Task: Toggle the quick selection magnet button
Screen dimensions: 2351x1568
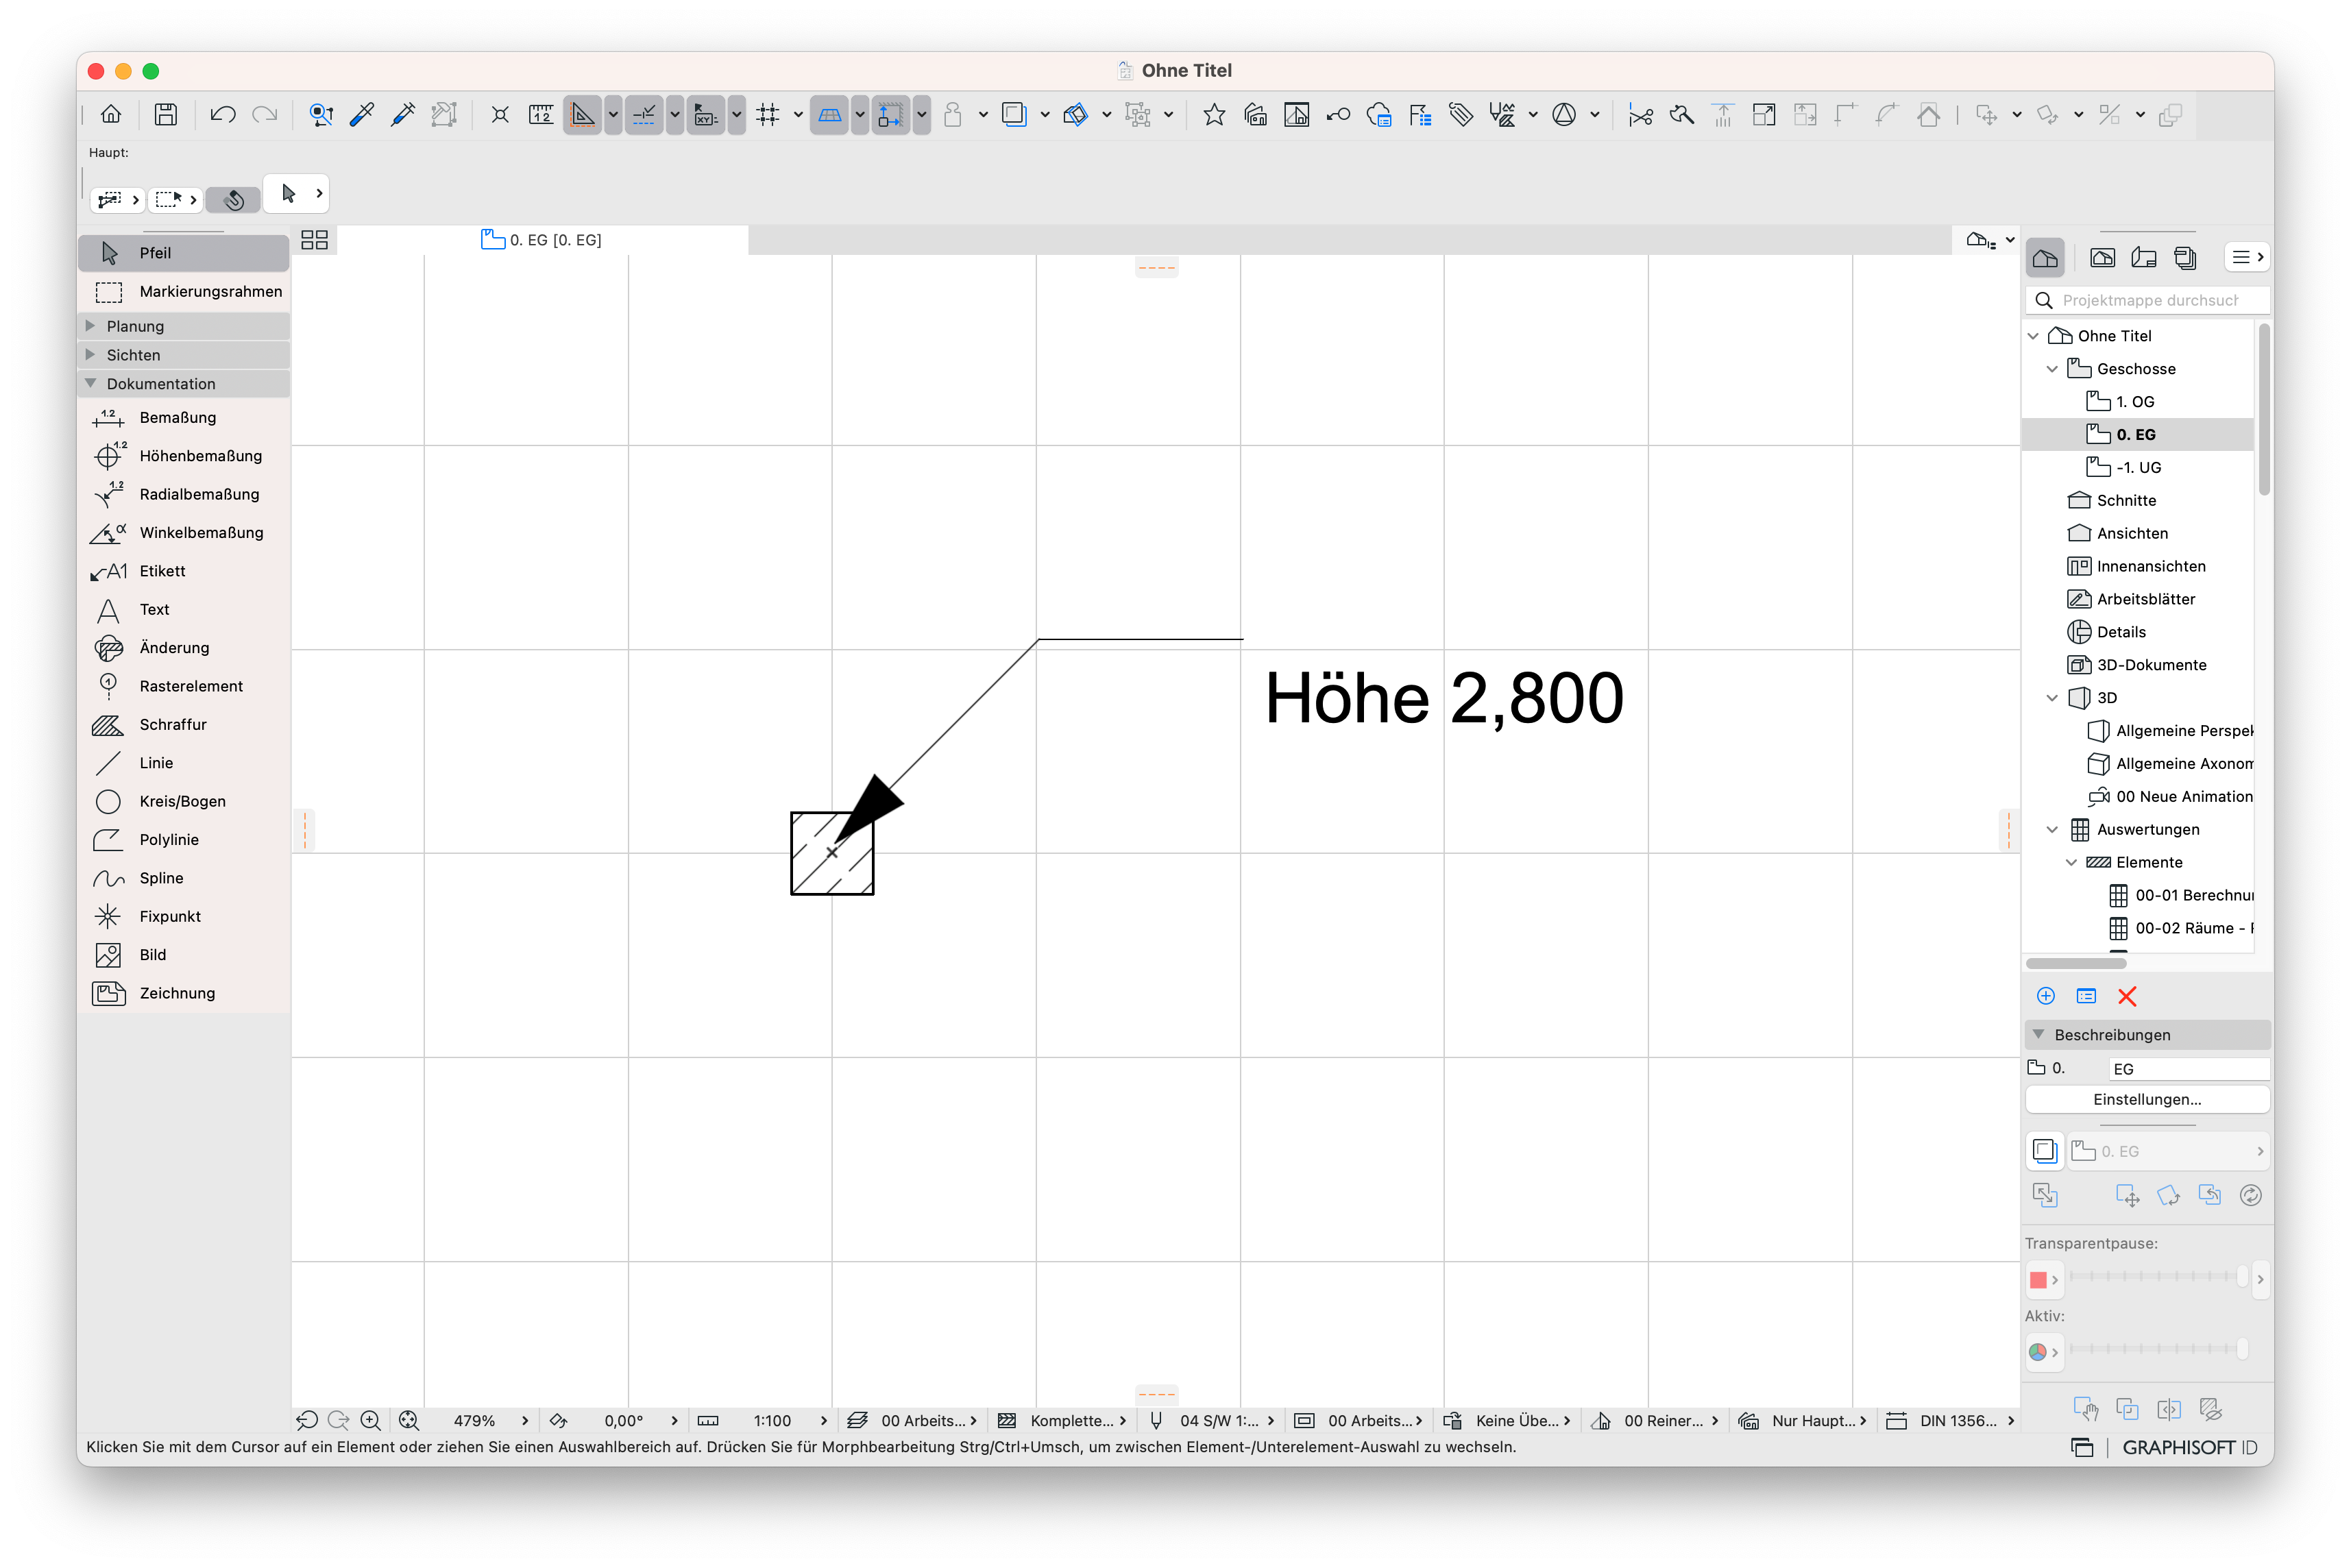Action: (234, 199)
